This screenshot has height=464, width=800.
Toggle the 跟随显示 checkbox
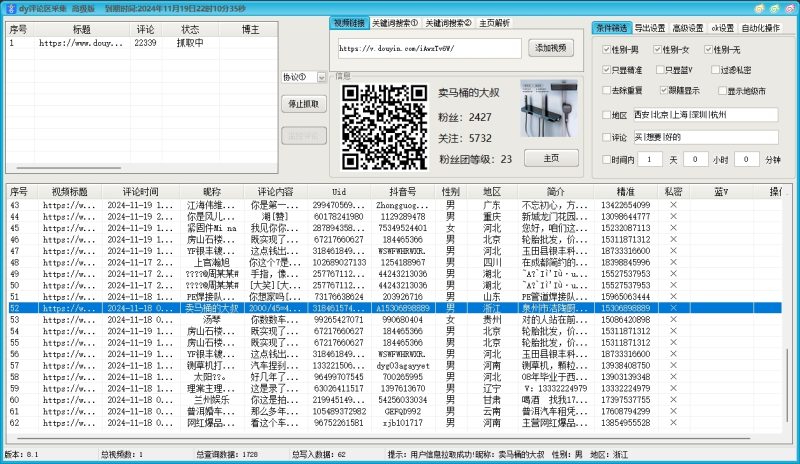tap(663, 90)
